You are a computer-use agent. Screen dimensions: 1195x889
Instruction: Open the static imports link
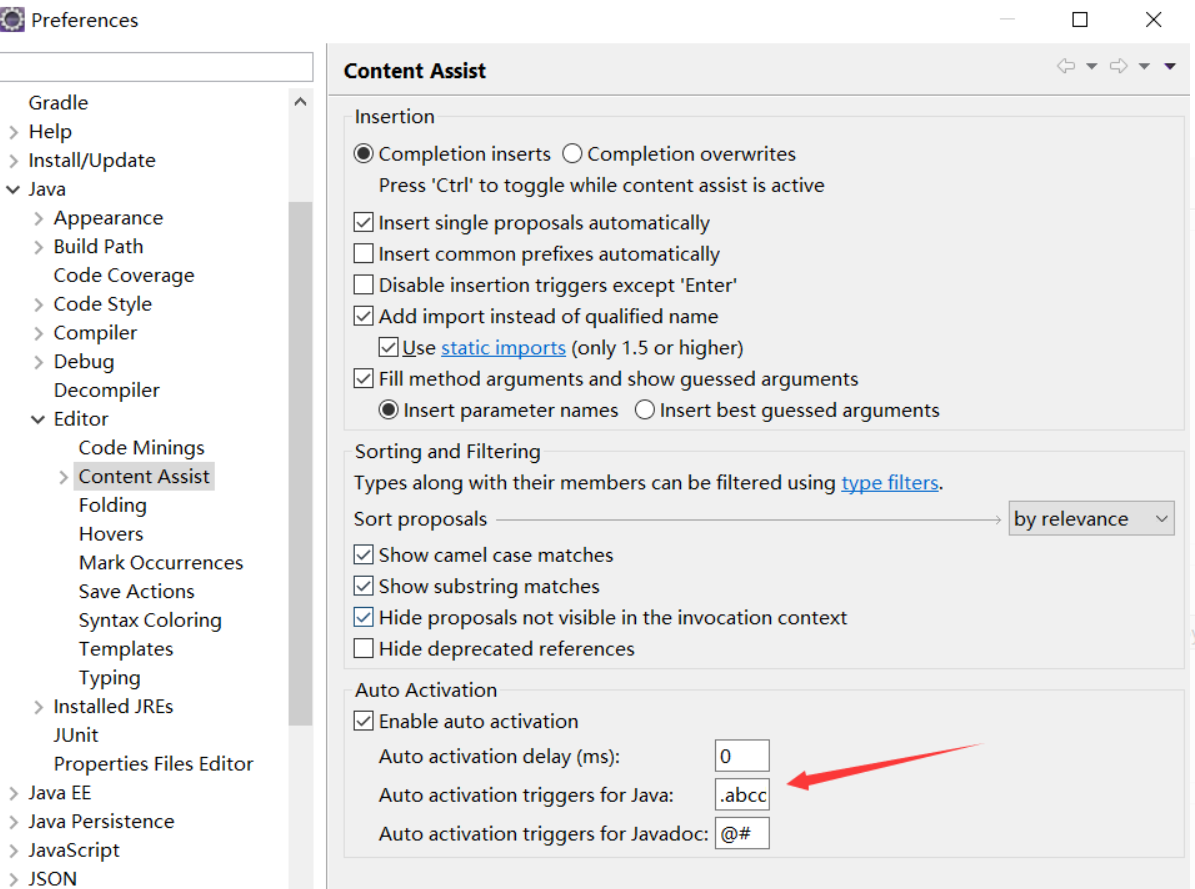pyautogui.click(x=503, y=348)
